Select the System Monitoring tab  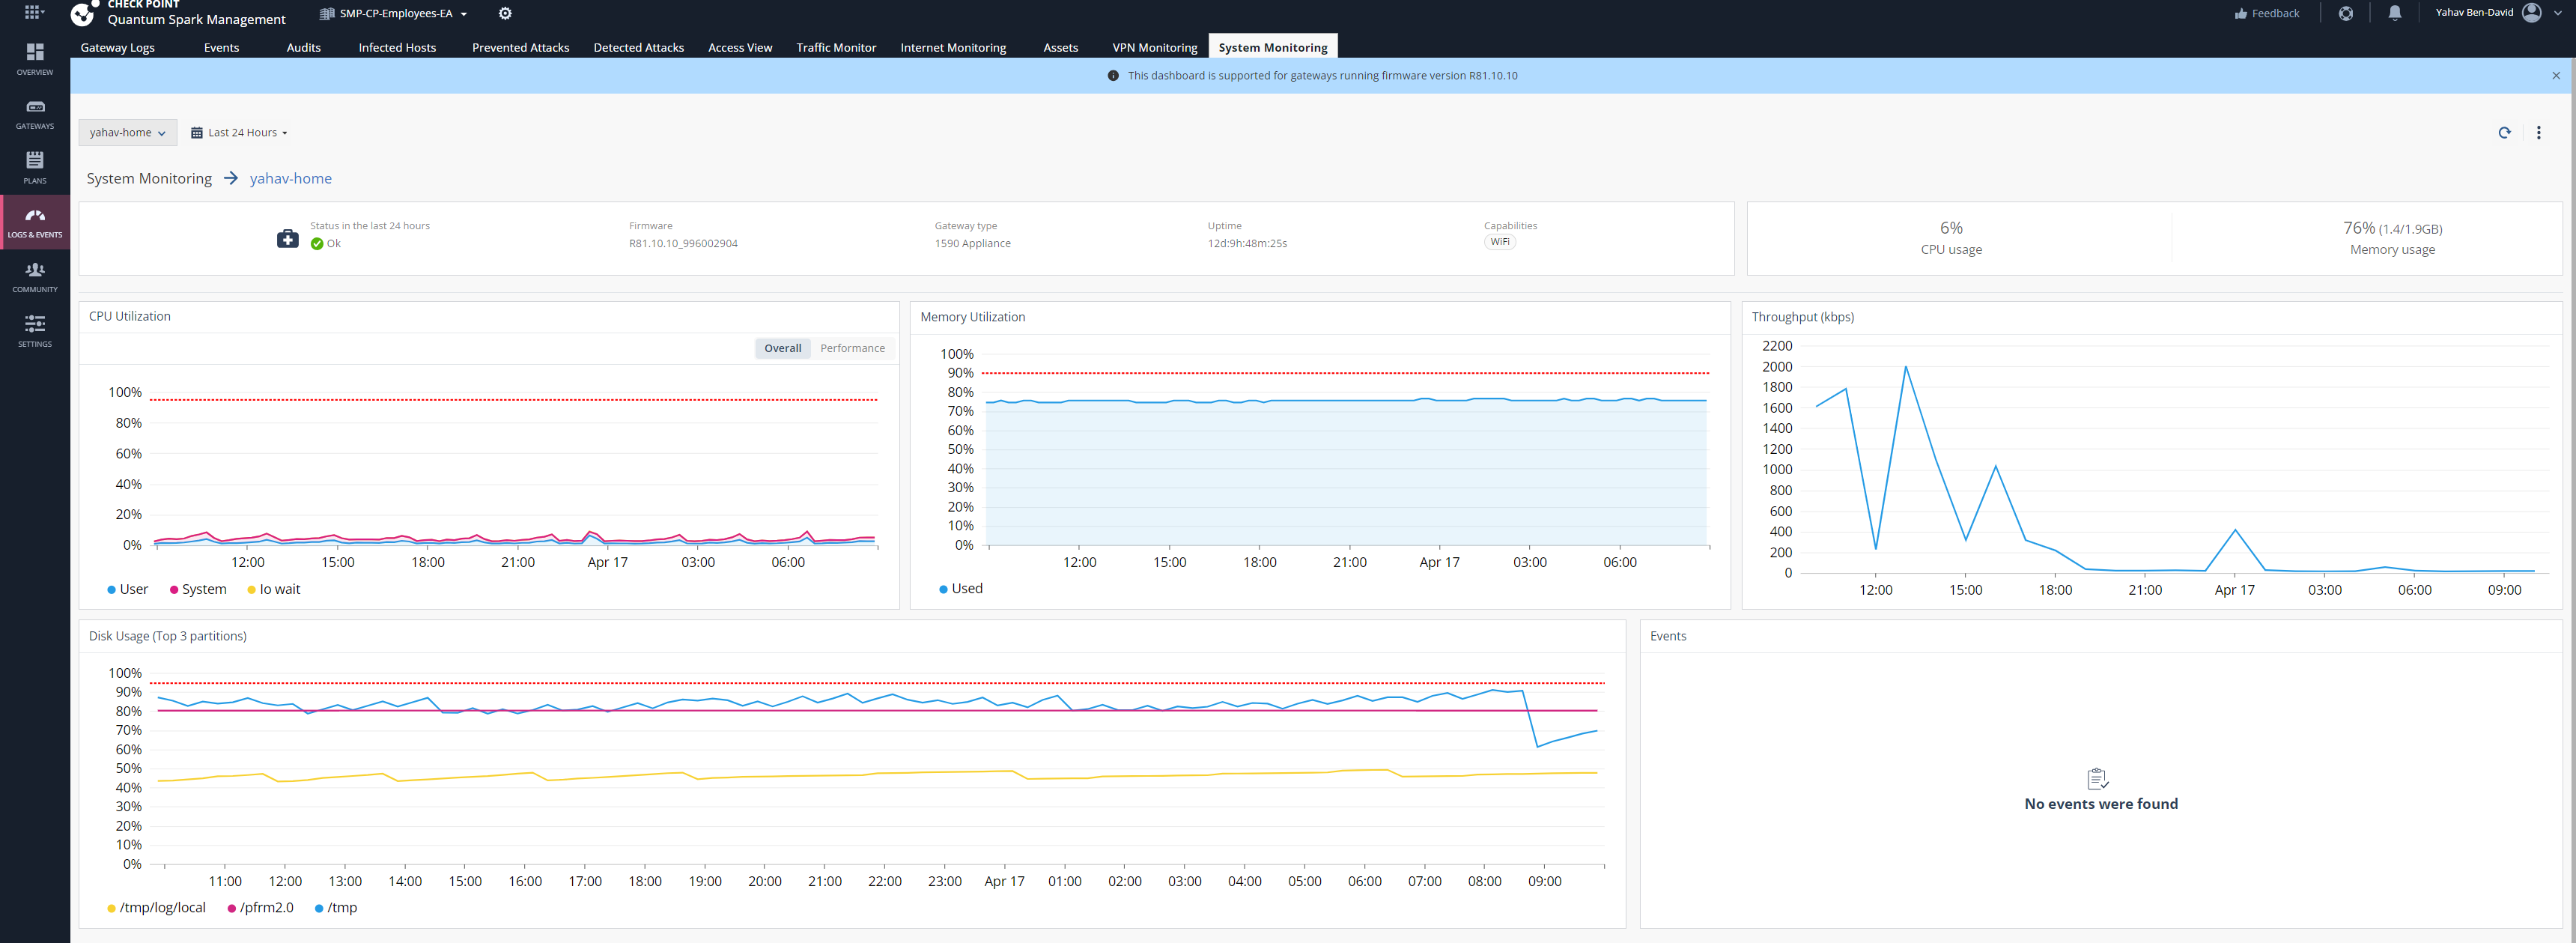tap(1272, 46)
